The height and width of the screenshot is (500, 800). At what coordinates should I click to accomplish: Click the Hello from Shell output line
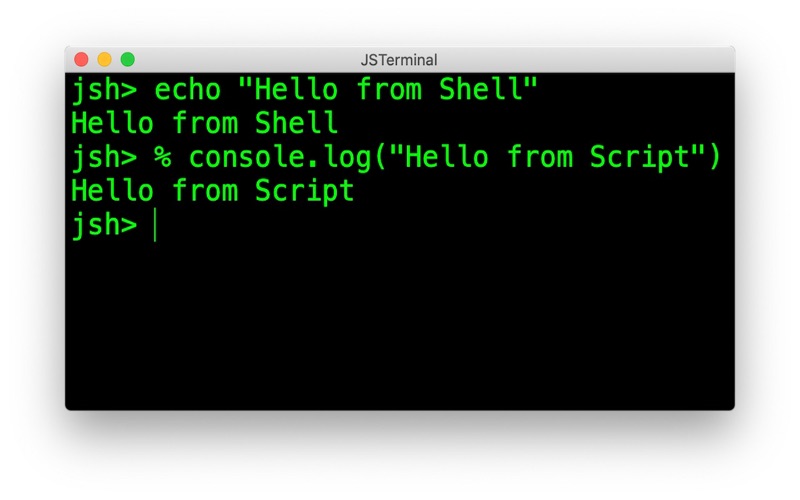point(204,124)
